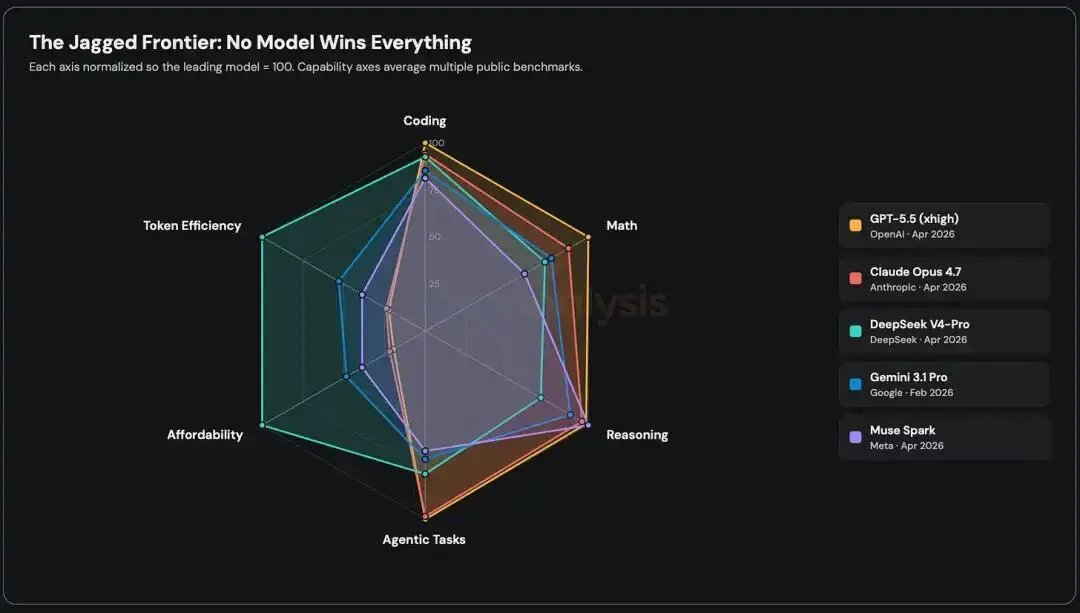The width and height of the screenshot is (1080, 613).
Task: Toggle the Claude Opus 4.7 legend entry
Action: tap(944, 278)
